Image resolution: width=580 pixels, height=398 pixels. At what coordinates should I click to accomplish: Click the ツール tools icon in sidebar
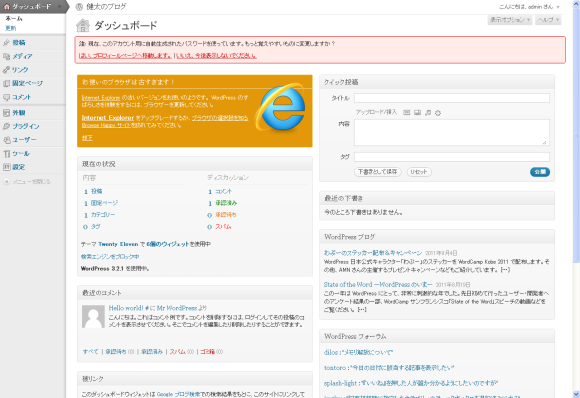tap(6, 154)
